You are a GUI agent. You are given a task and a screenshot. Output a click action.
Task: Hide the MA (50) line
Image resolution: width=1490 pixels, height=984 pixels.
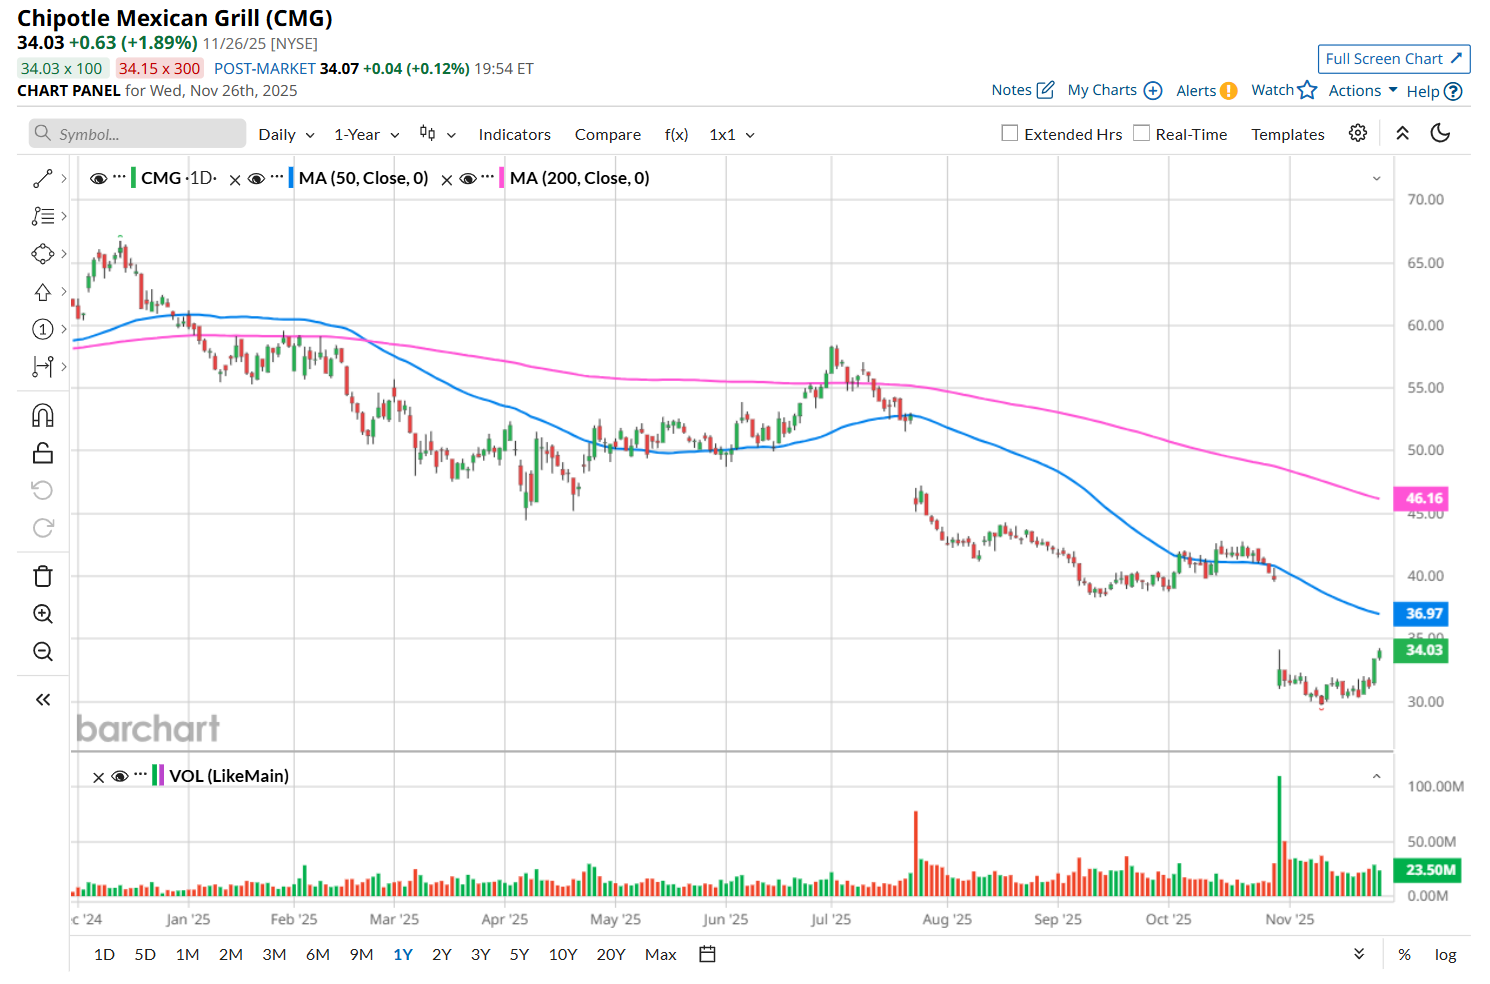pos(256,178)
